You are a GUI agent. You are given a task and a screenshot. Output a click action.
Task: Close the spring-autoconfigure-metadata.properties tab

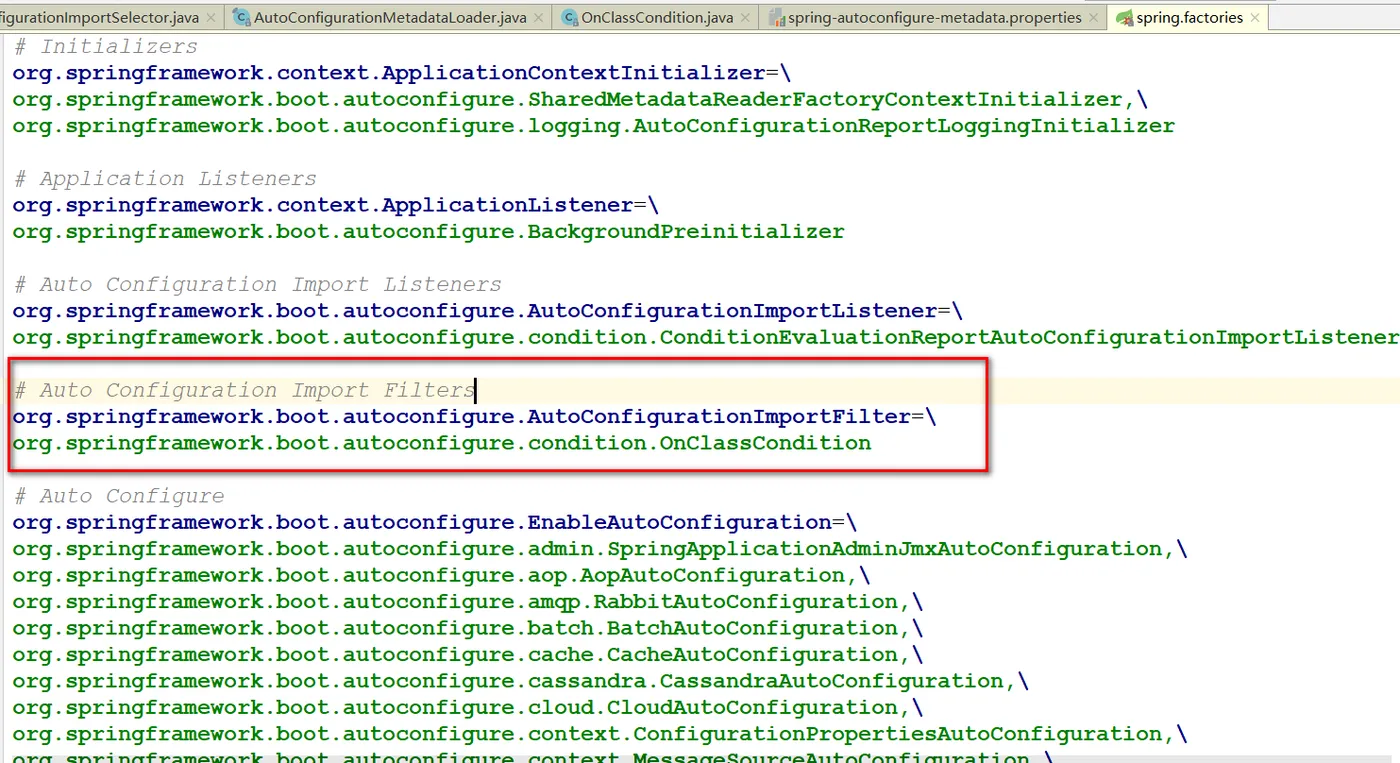[x=1093, y=18]
